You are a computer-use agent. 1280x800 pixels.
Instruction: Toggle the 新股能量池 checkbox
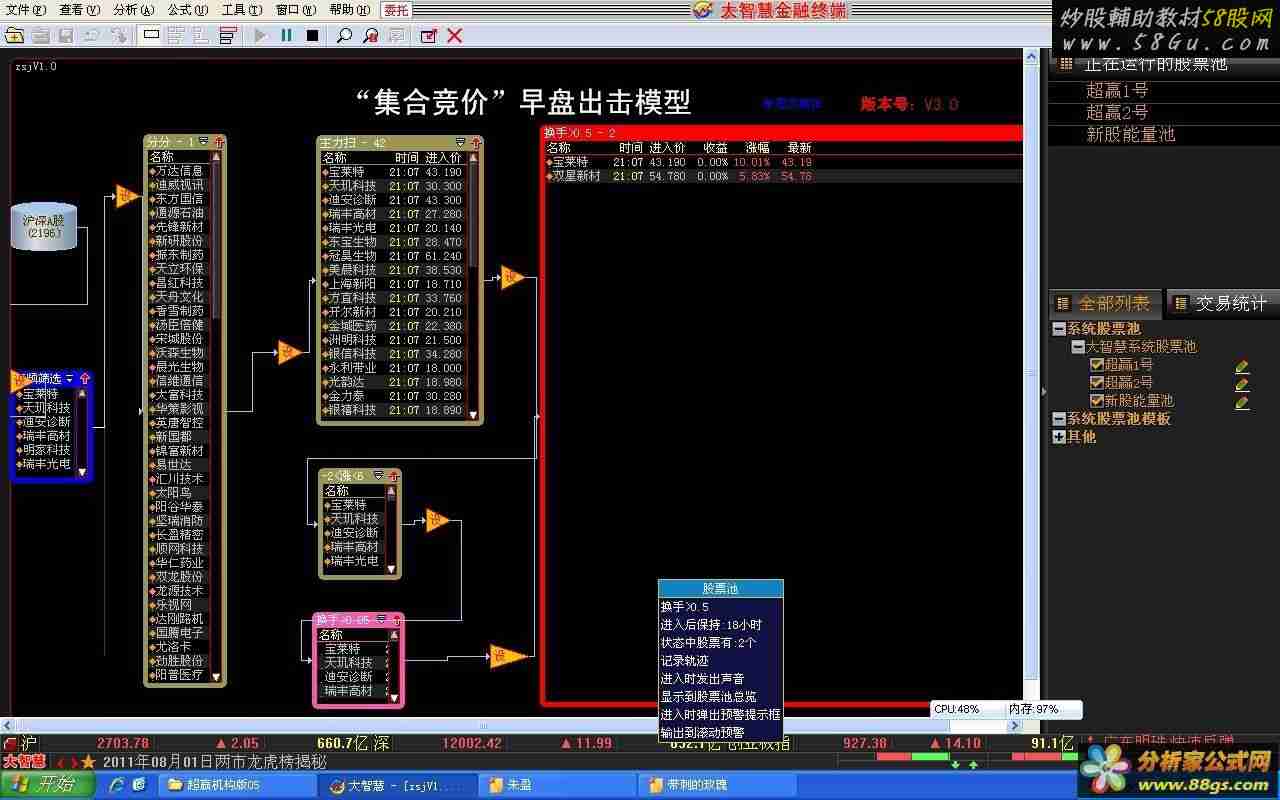(x=1097, y=401)
